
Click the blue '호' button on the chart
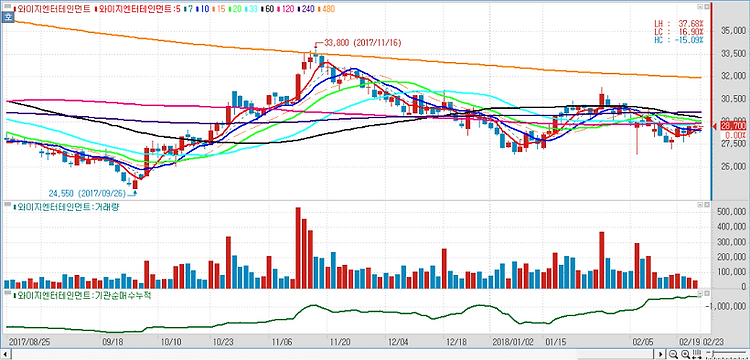[7, 16]
